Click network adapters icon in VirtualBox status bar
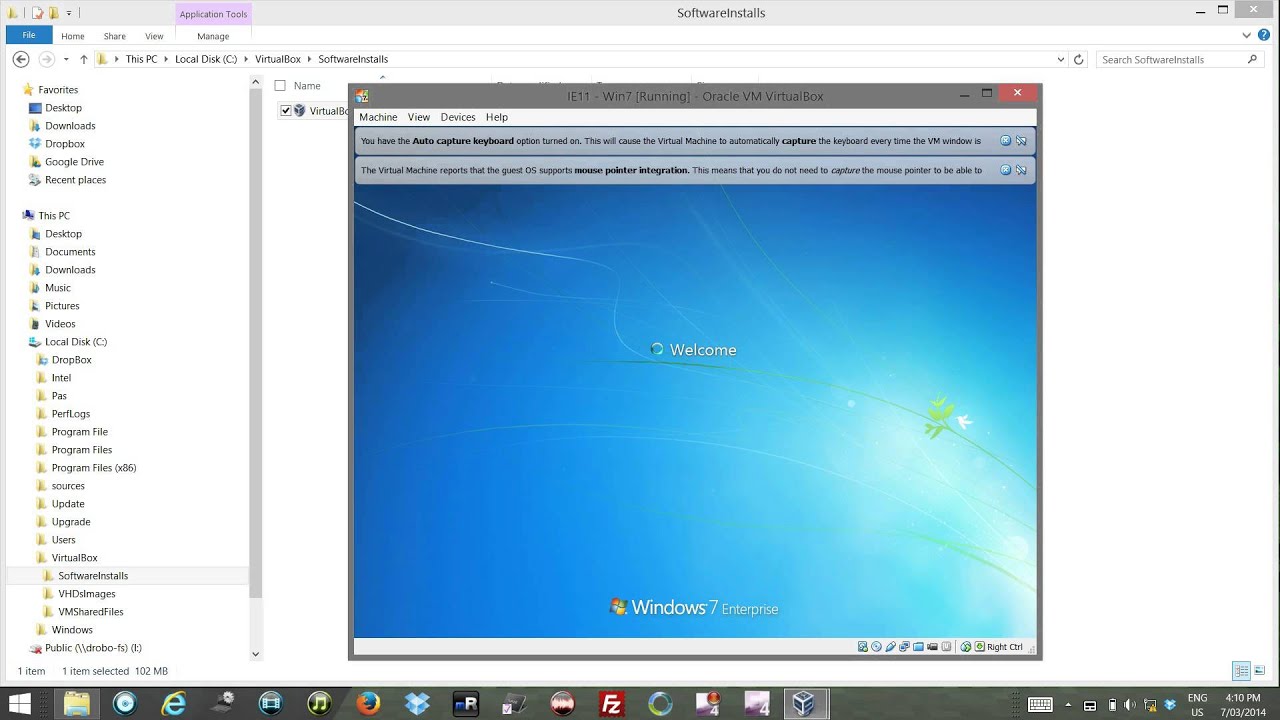This screenshot has width=1280, height=720. click(904, 647)
